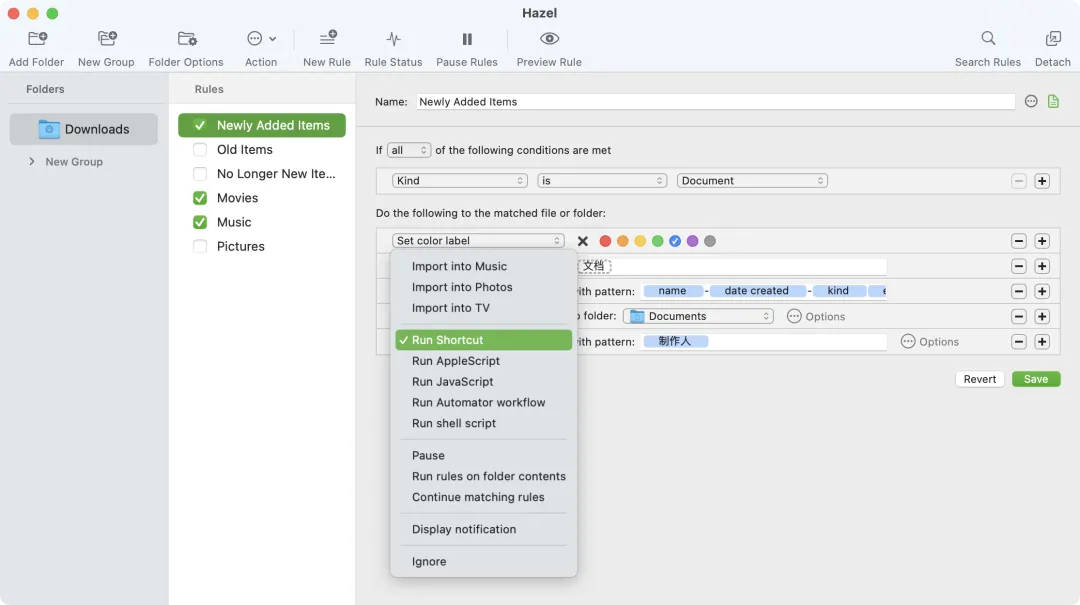Image resolution: width=1080 pixels, height=605 pixels.
Task: Select Run AppleScript in the menu
Action: click(x=484, y=360)
